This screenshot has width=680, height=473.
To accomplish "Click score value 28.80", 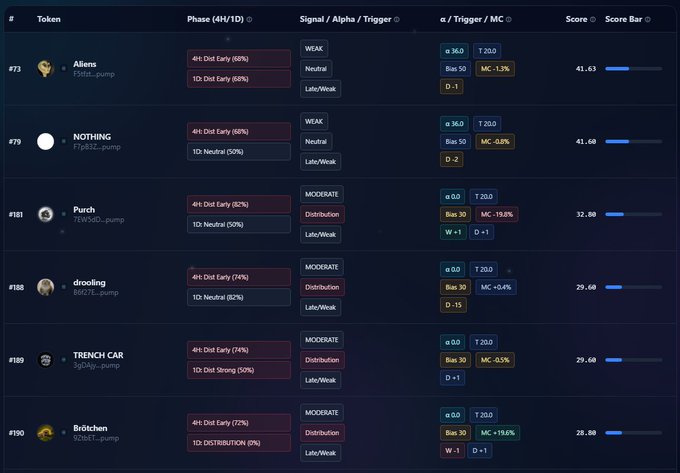I will tap(586, 433).
